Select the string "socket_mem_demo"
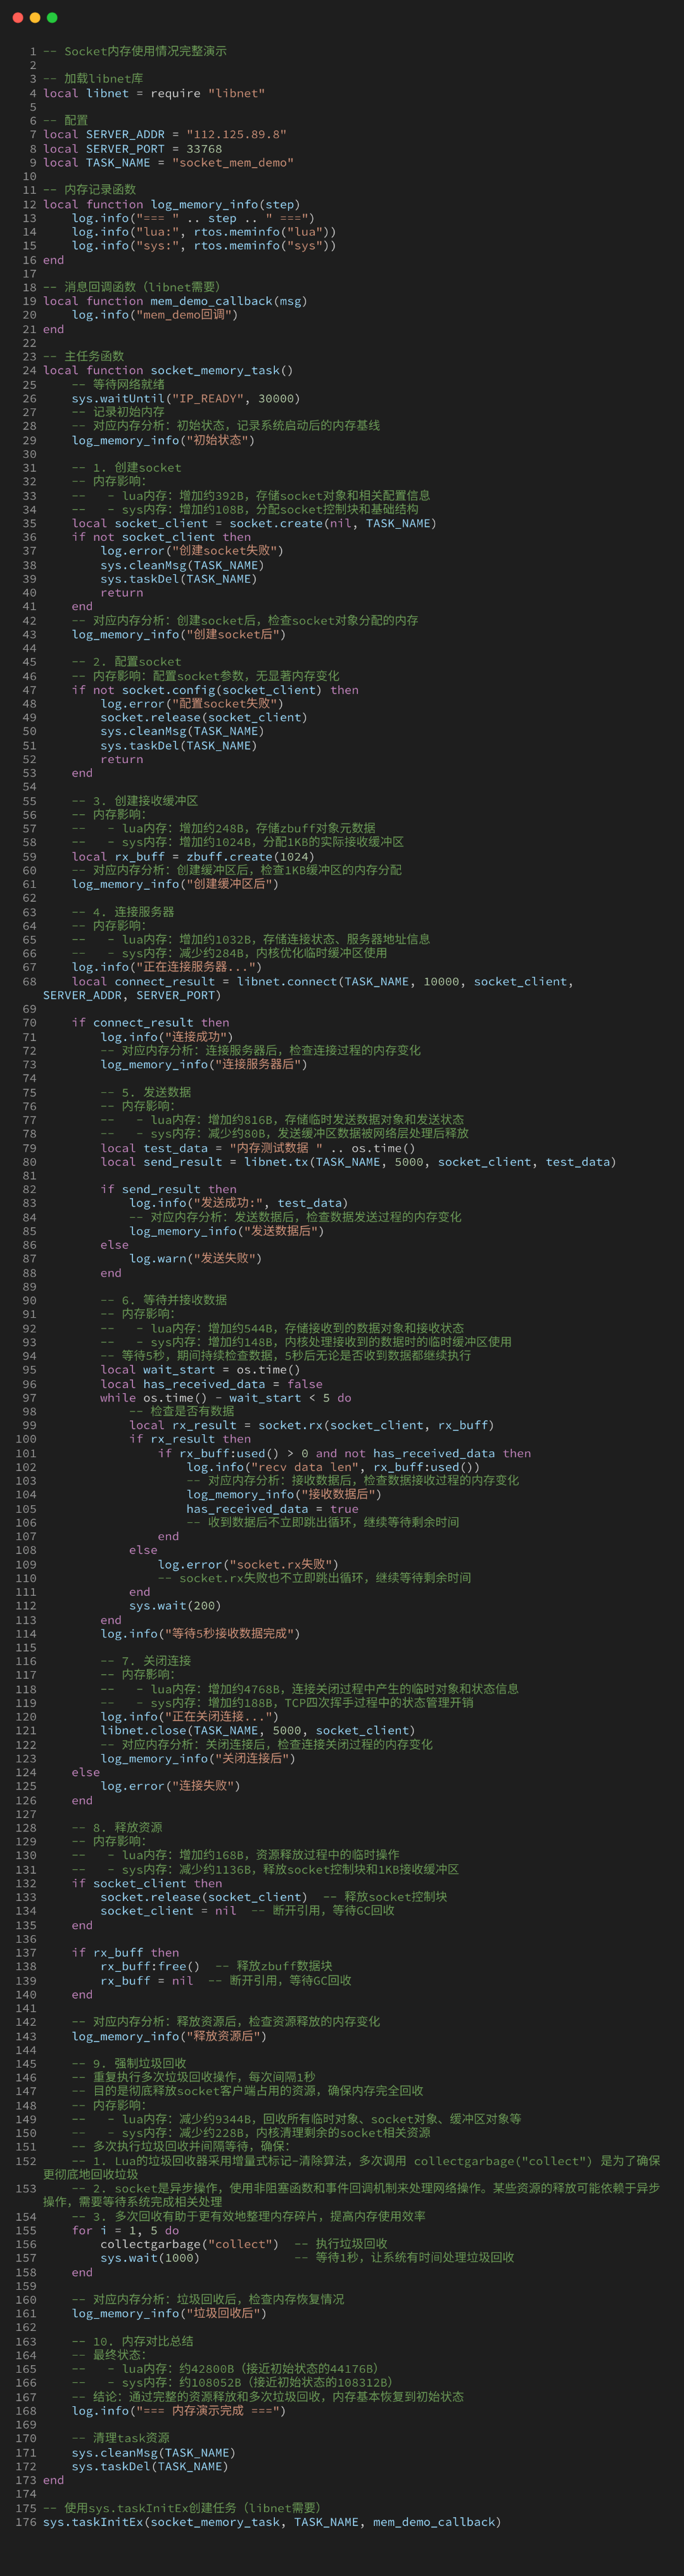This screenshot has height=2576, width=684. tap(233, 162)
